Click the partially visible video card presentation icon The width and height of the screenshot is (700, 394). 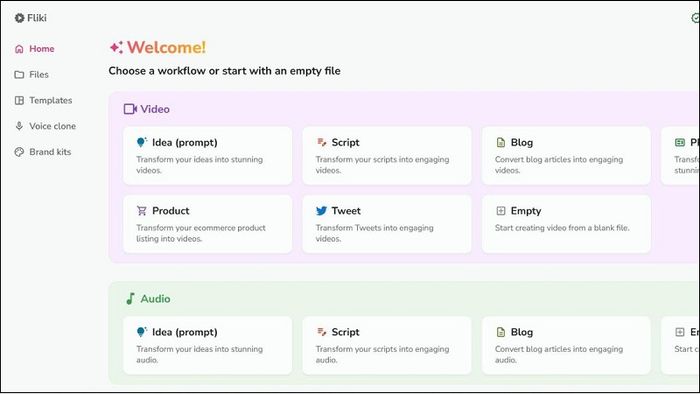coord(680,142)
